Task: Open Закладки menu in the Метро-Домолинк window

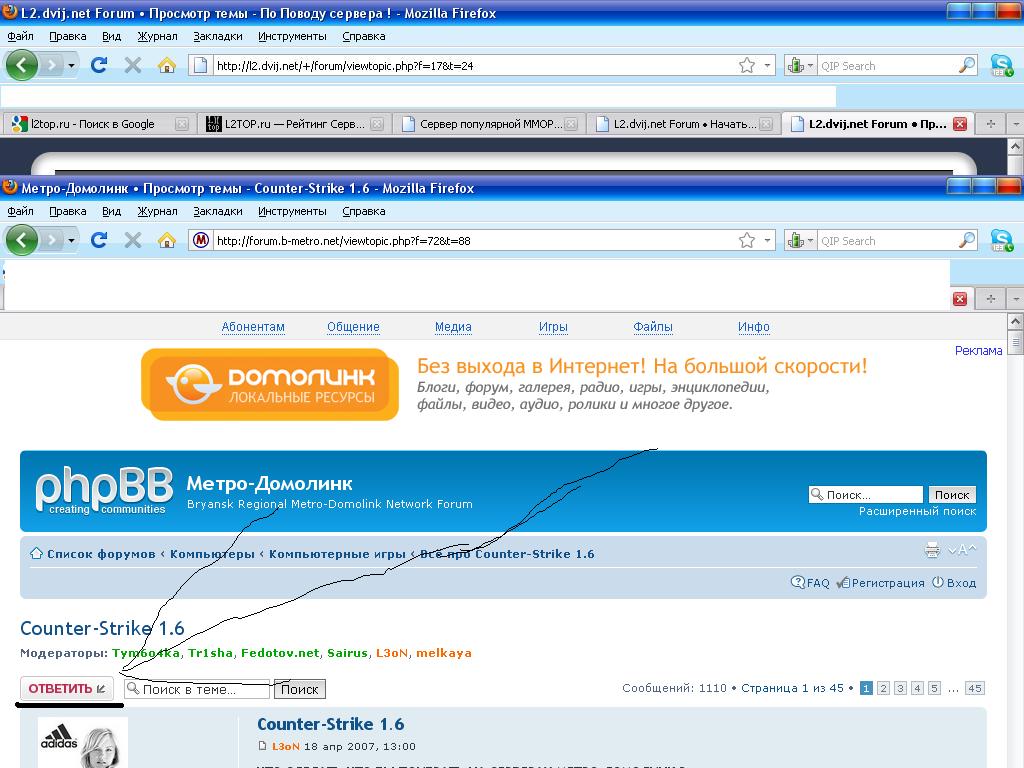Action: (217, 211)
